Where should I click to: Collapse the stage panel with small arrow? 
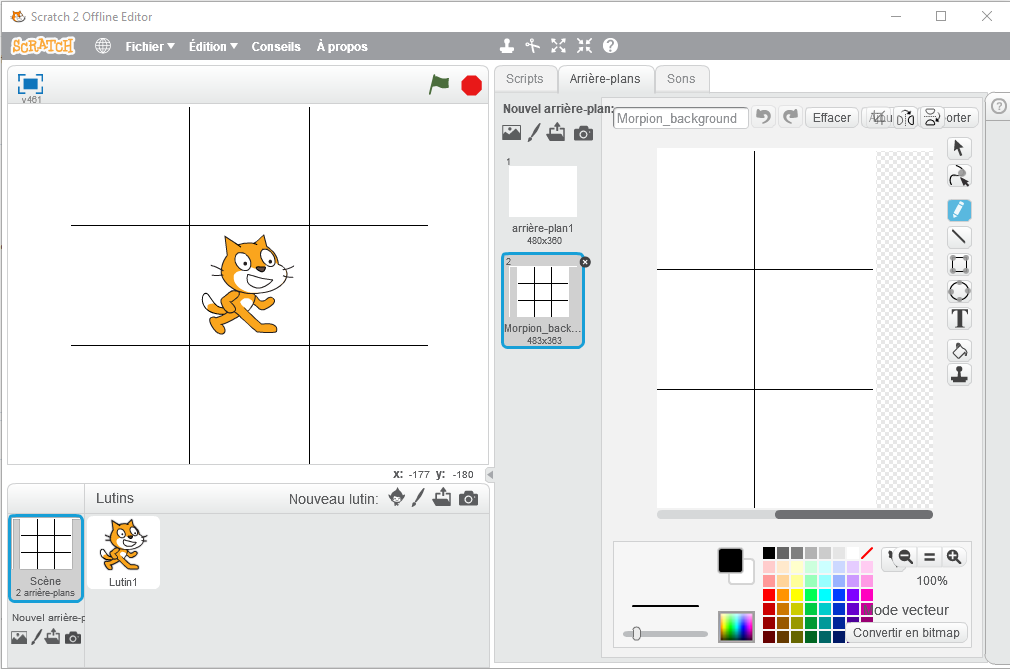[490, 474]
